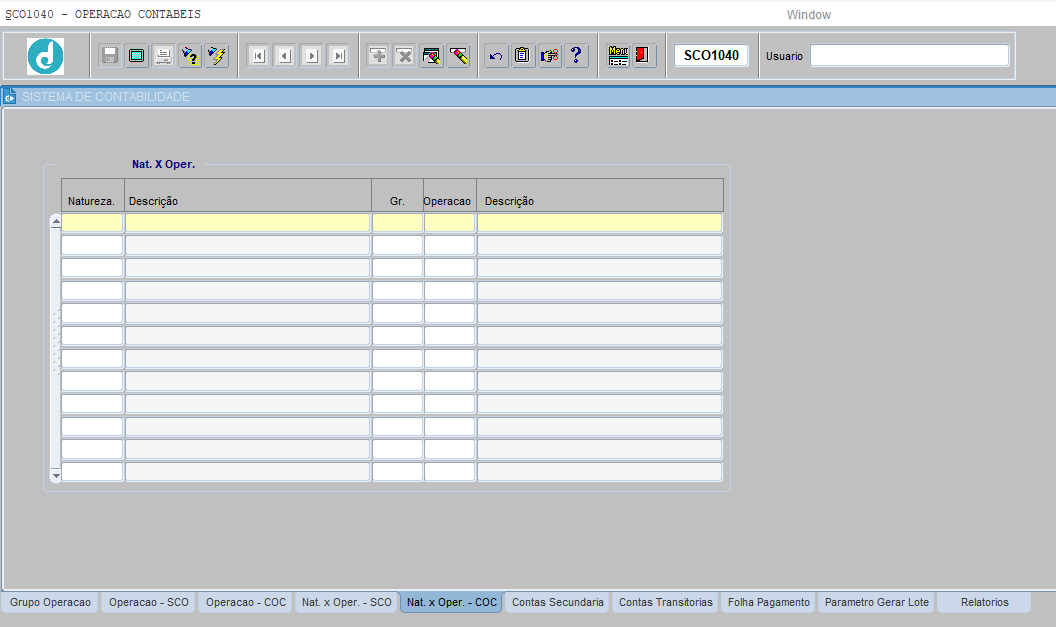The image size is (1056, 627).
Task: Open the Folha Pagamento tab
Action: (x=768, y=603)
